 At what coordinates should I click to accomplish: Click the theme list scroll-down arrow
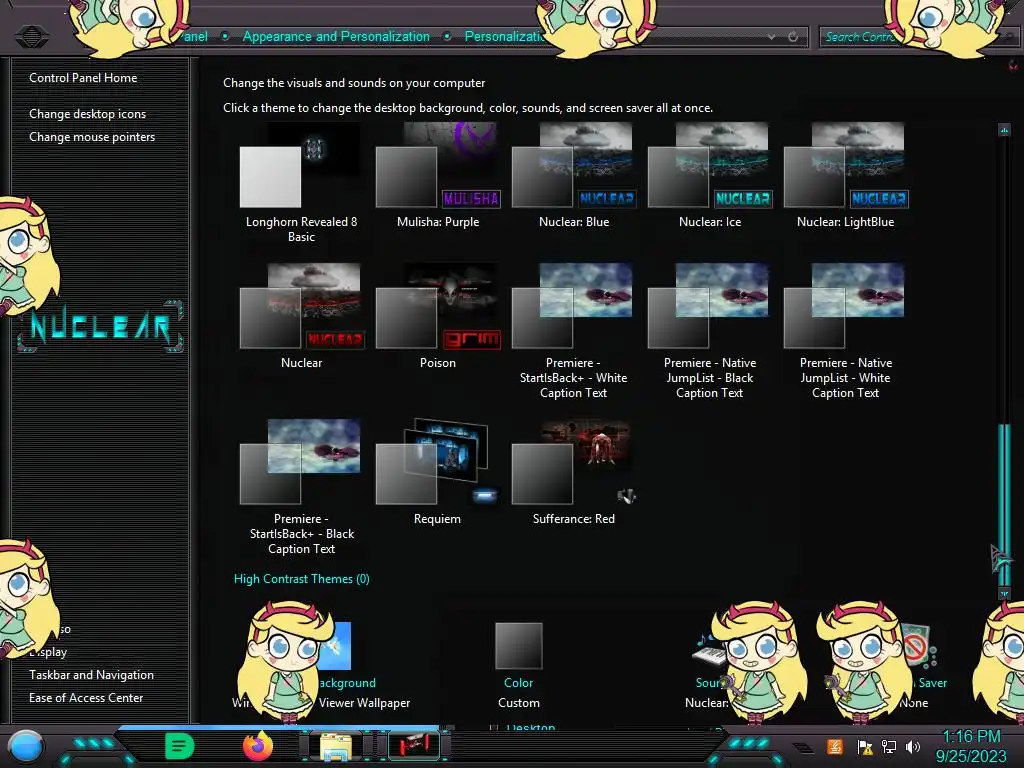pyautogui.click(x=1004, y=593)
